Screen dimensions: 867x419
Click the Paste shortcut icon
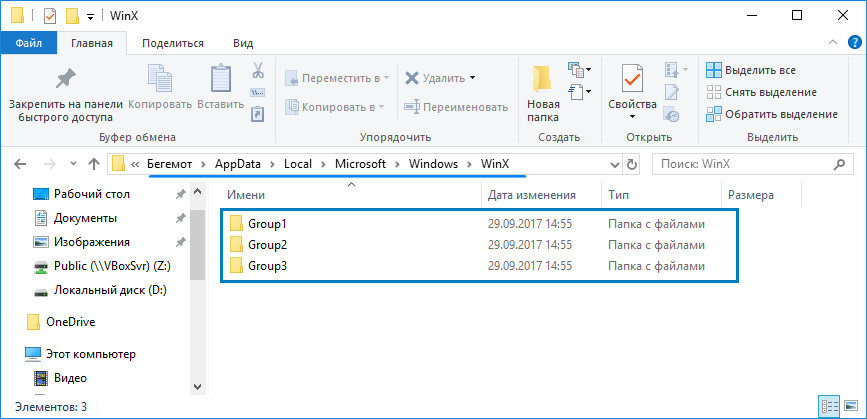258,114
